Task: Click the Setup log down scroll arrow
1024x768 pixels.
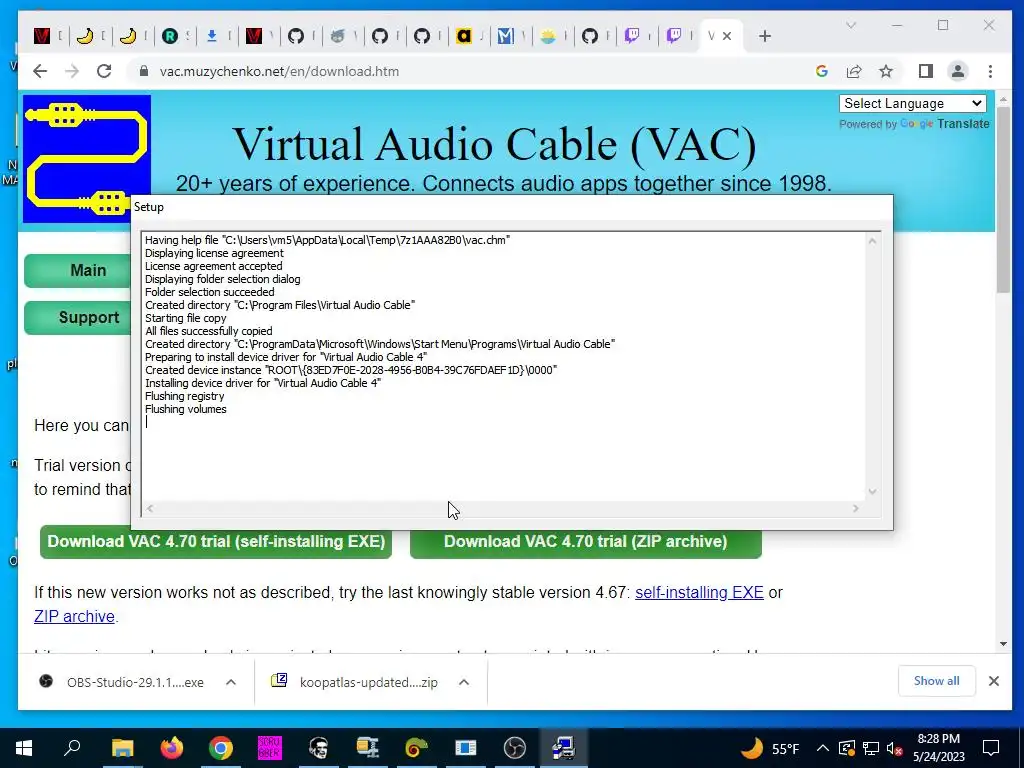Action: (x=872, y=492)
